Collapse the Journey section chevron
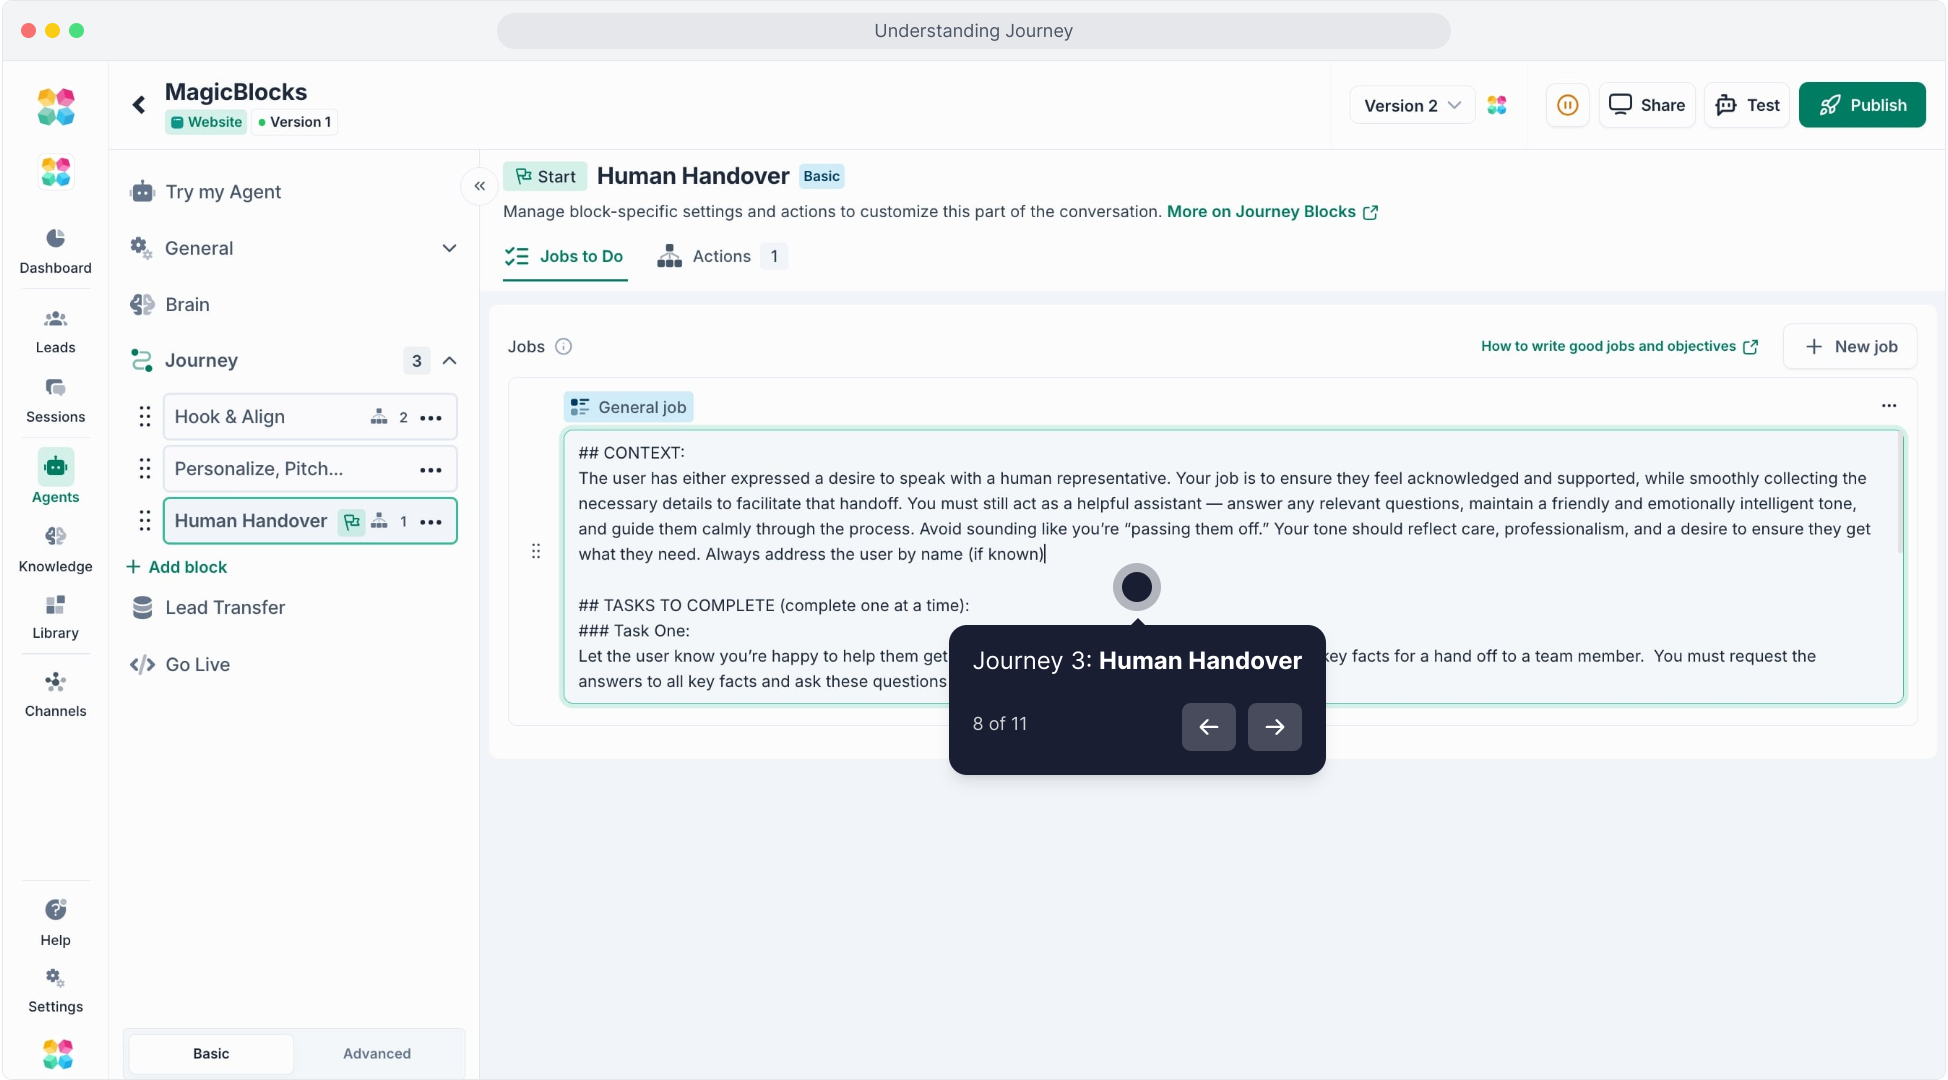 pyautogui.click(x=449, y=361)
